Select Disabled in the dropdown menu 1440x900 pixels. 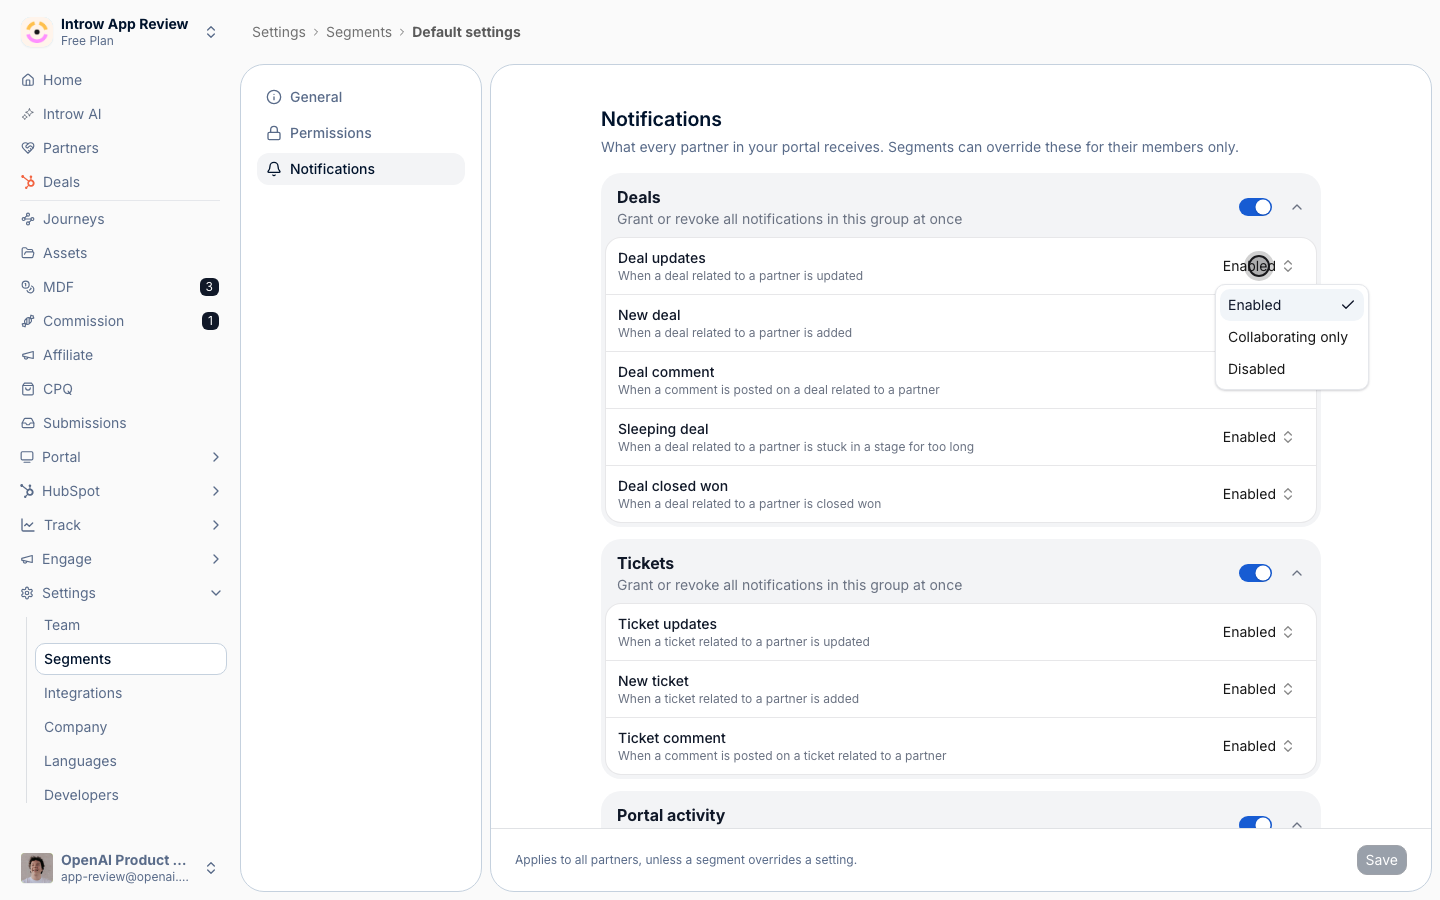click(1292, 369)
